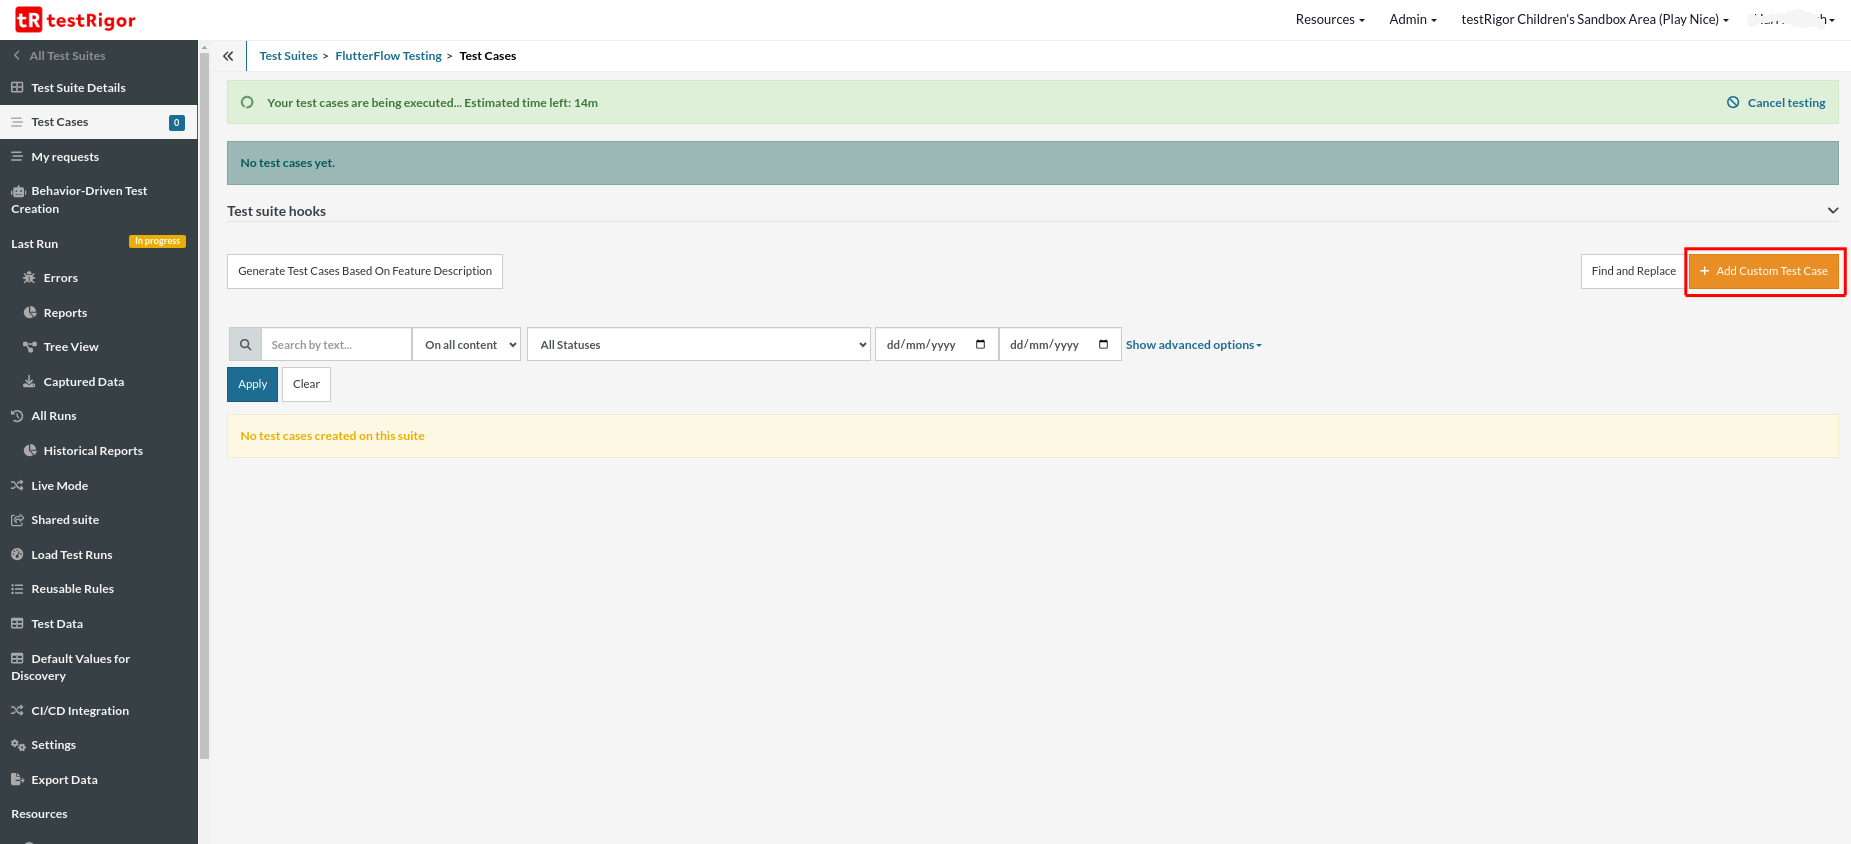
Task: Open the On all content dropdown
Action: click(467, 345)
